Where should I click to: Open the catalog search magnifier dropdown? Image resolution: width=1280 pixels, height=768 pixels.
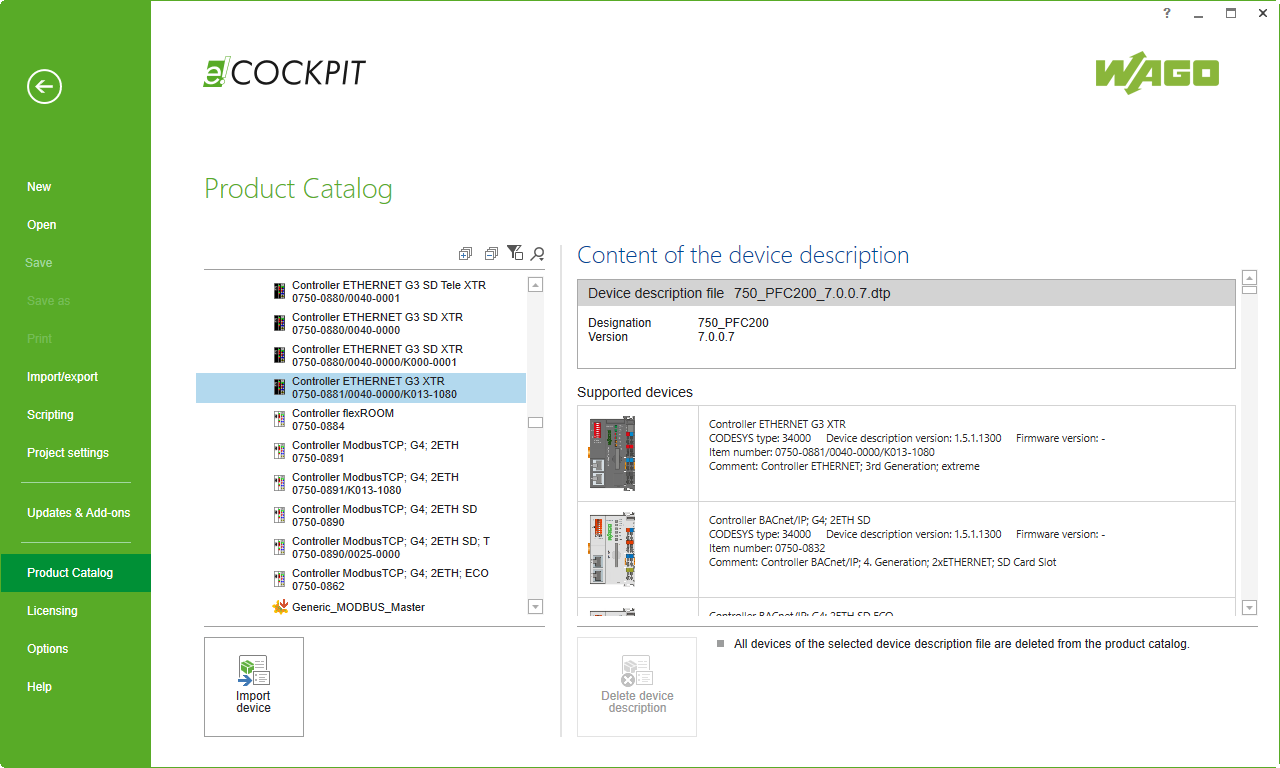tap(538, 254)
